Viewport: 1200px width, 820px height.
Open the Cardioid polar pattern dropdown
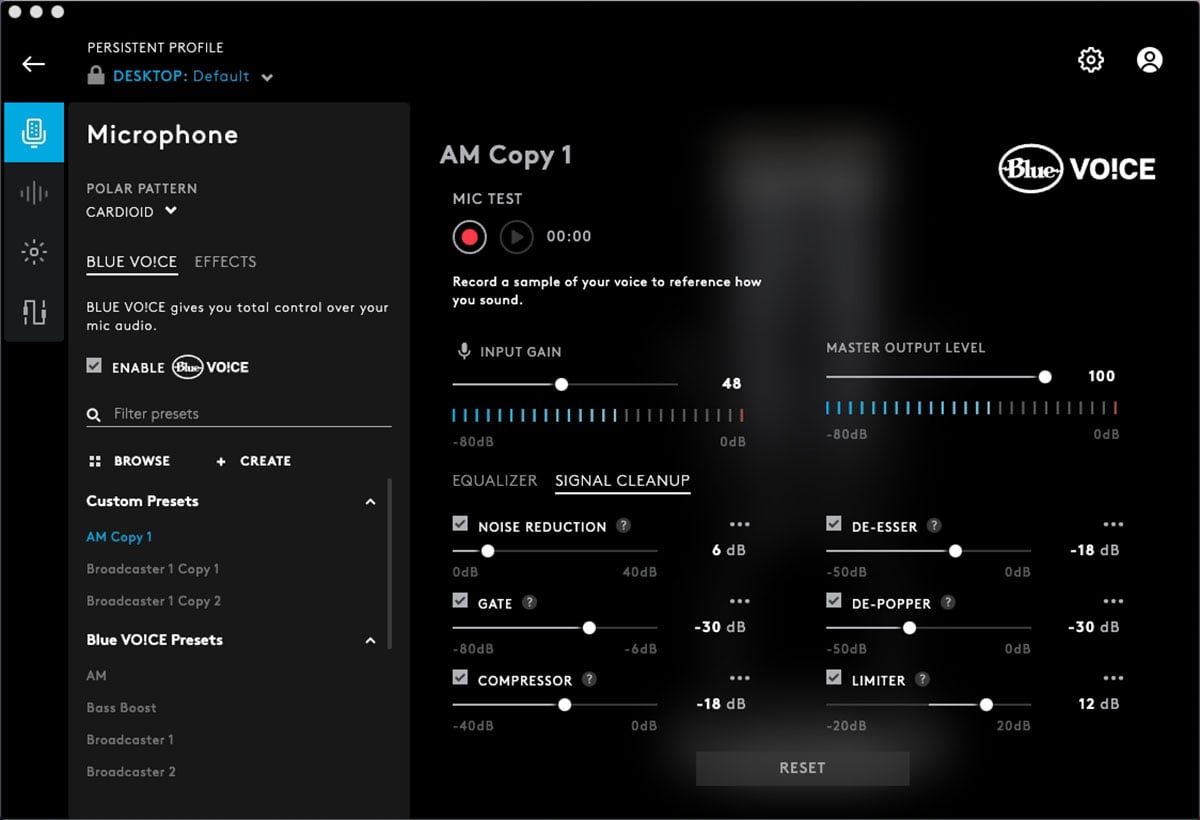131,212
